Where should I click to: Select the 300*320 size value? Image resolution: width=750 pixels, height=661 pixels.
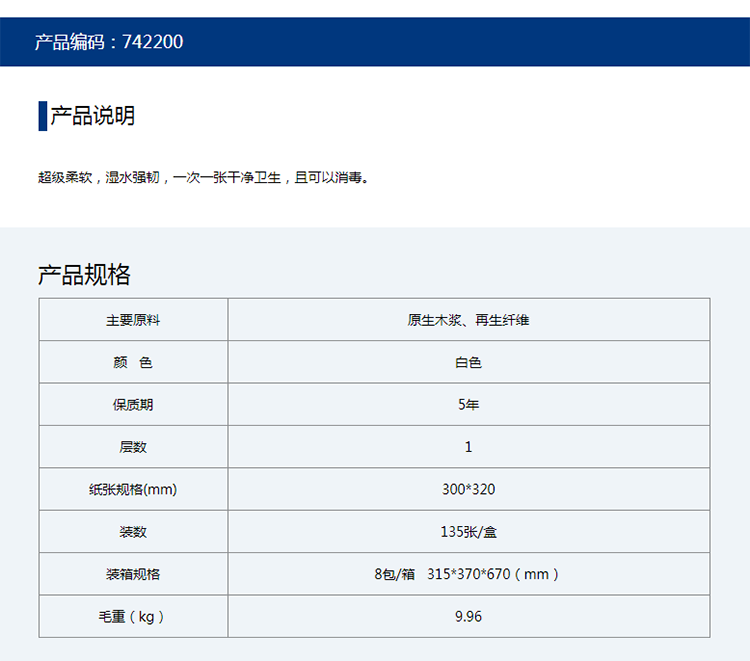[x=469, y=489]
